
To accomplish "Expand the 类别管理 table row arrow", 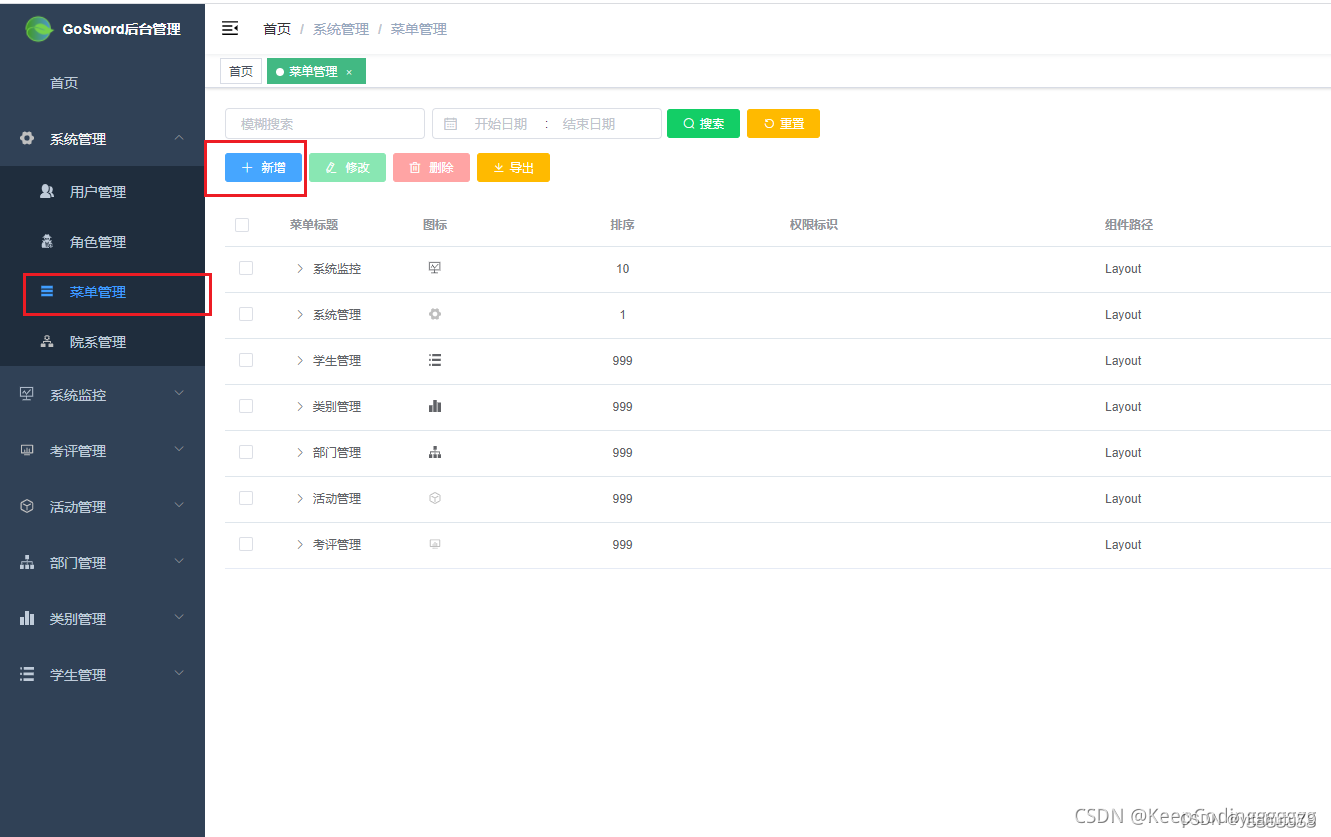I will pos(299,406).
